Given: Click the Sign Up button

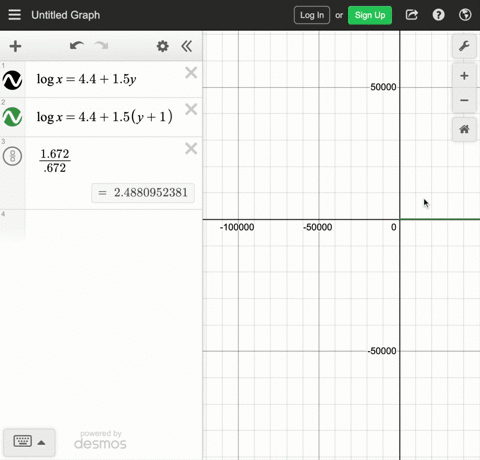Looking at the screenshot, I should coord(370,15).
